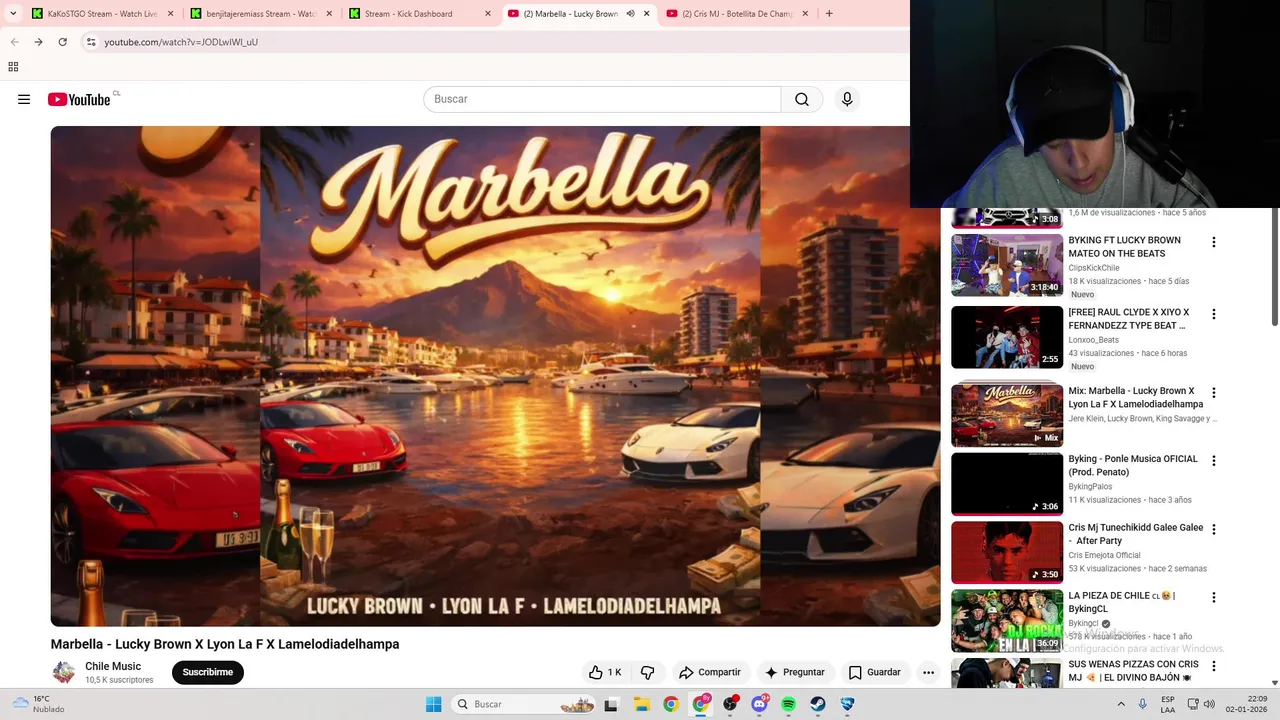Go forward in browser history
This screenshot has width=1280, height=720.
point(38,42)
